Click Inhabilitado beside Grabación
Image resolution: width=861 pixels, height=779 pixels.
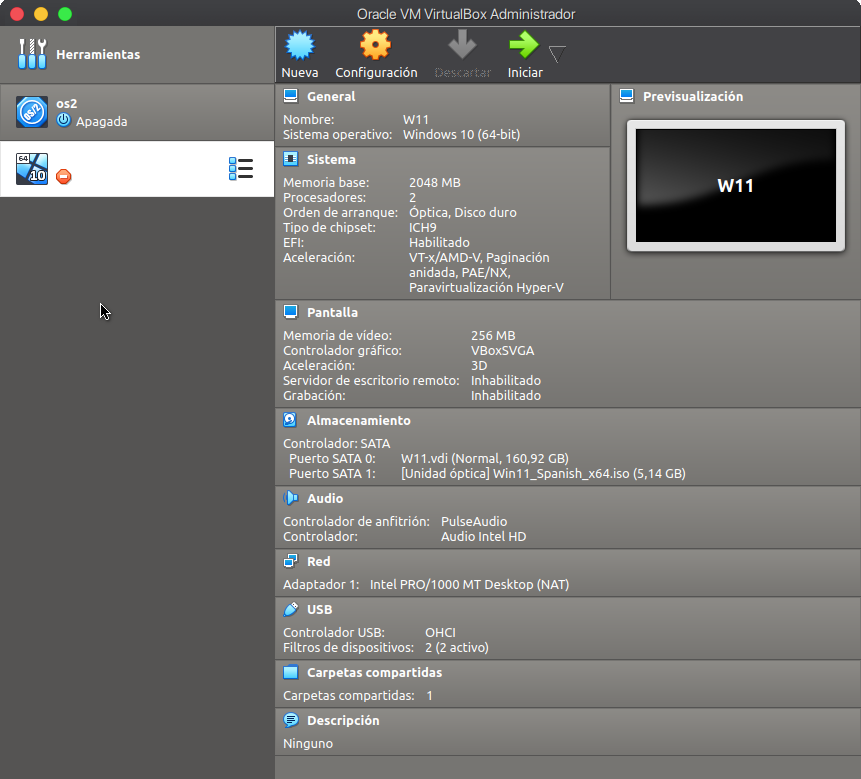point(506,396)
